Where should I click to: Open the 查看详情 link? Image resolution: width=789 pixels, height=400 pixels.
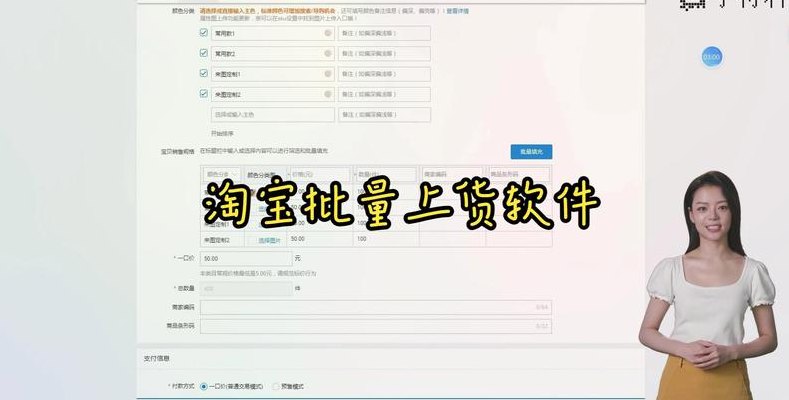(x=457, y=11)
